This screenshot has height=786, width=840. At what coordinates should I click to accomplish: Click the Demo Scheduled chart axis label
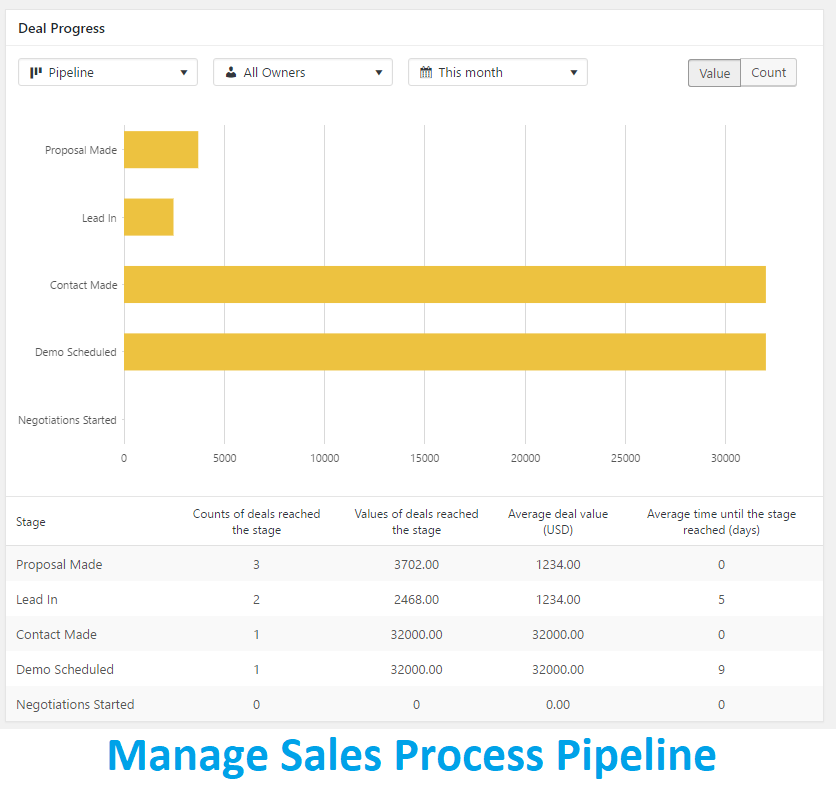pos(76,352)
